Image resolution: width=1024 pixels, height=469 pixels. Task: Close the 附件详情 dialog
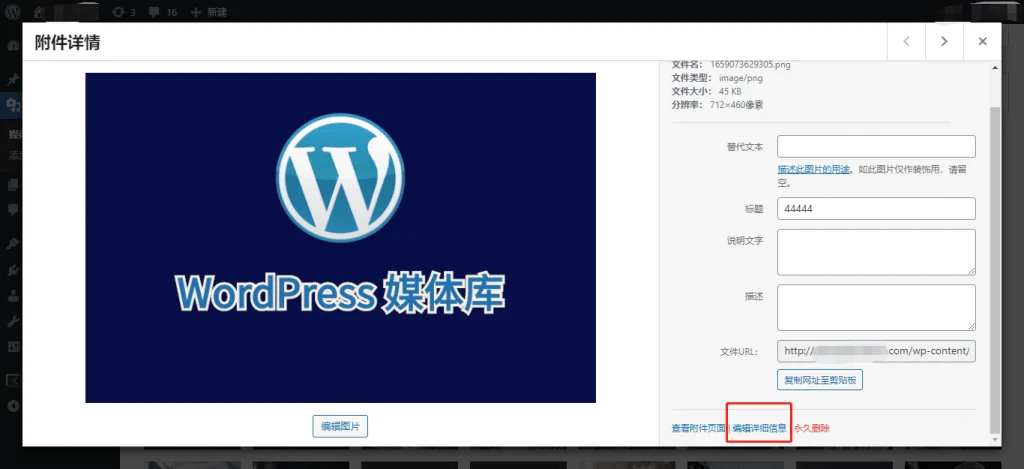click(x=982, y=41)
